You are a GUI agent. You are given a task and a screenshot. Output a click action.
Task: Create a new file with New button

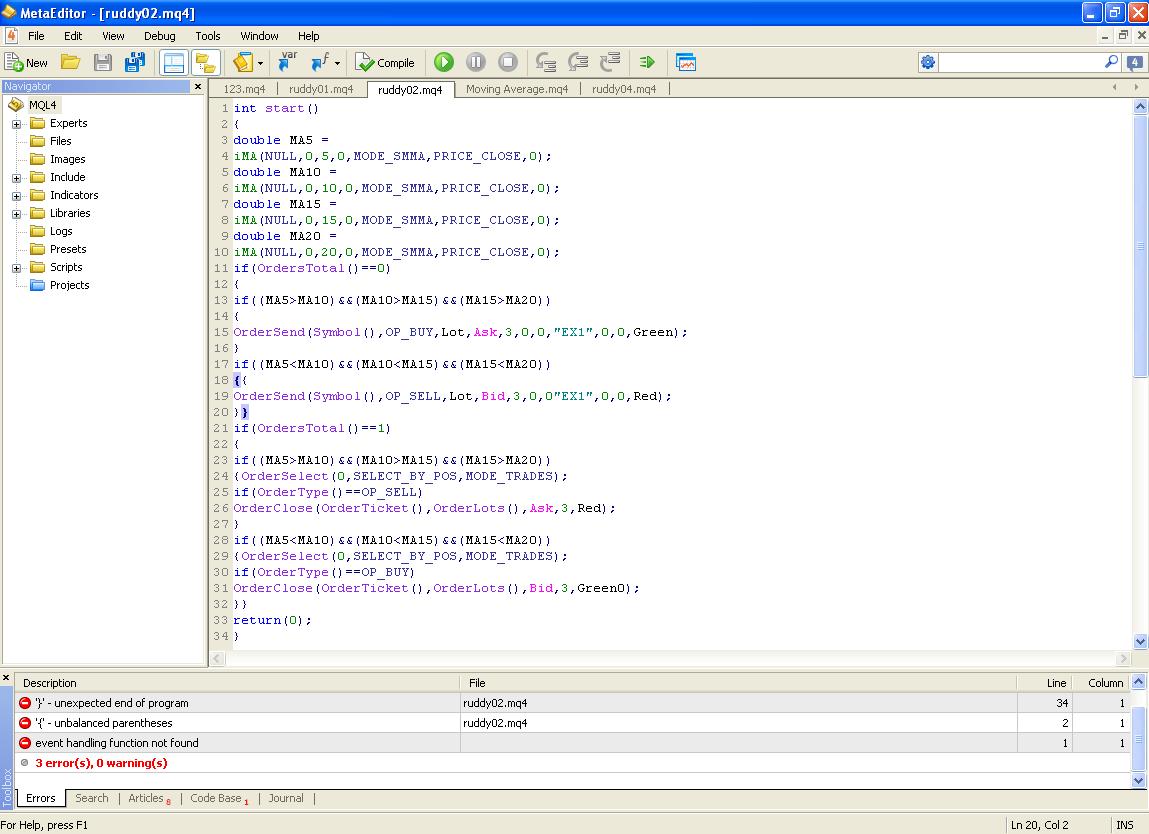[26, 62]
